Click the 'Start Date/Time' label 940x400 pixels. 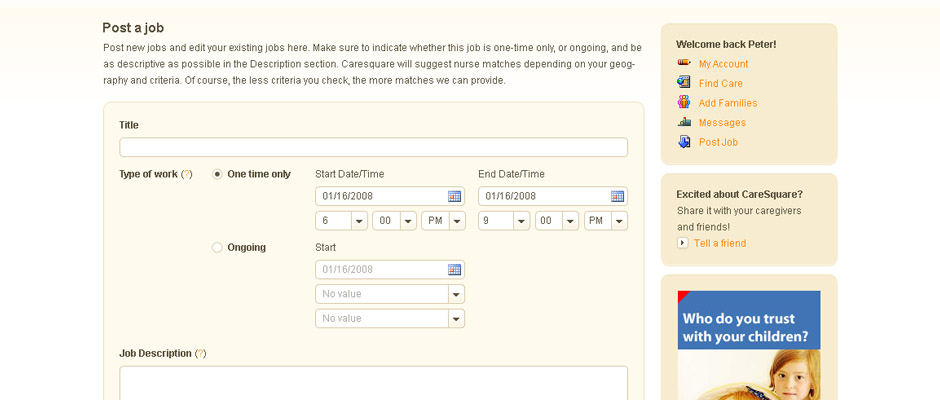pyautogui.click(x=350, y=174)
